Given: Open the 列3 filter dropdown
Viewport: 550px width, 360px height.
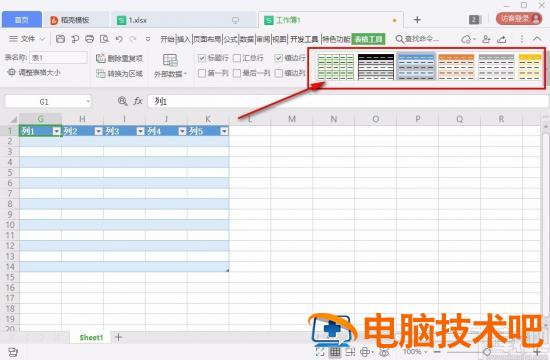Looking at the screenshot, I should (140, 131).
